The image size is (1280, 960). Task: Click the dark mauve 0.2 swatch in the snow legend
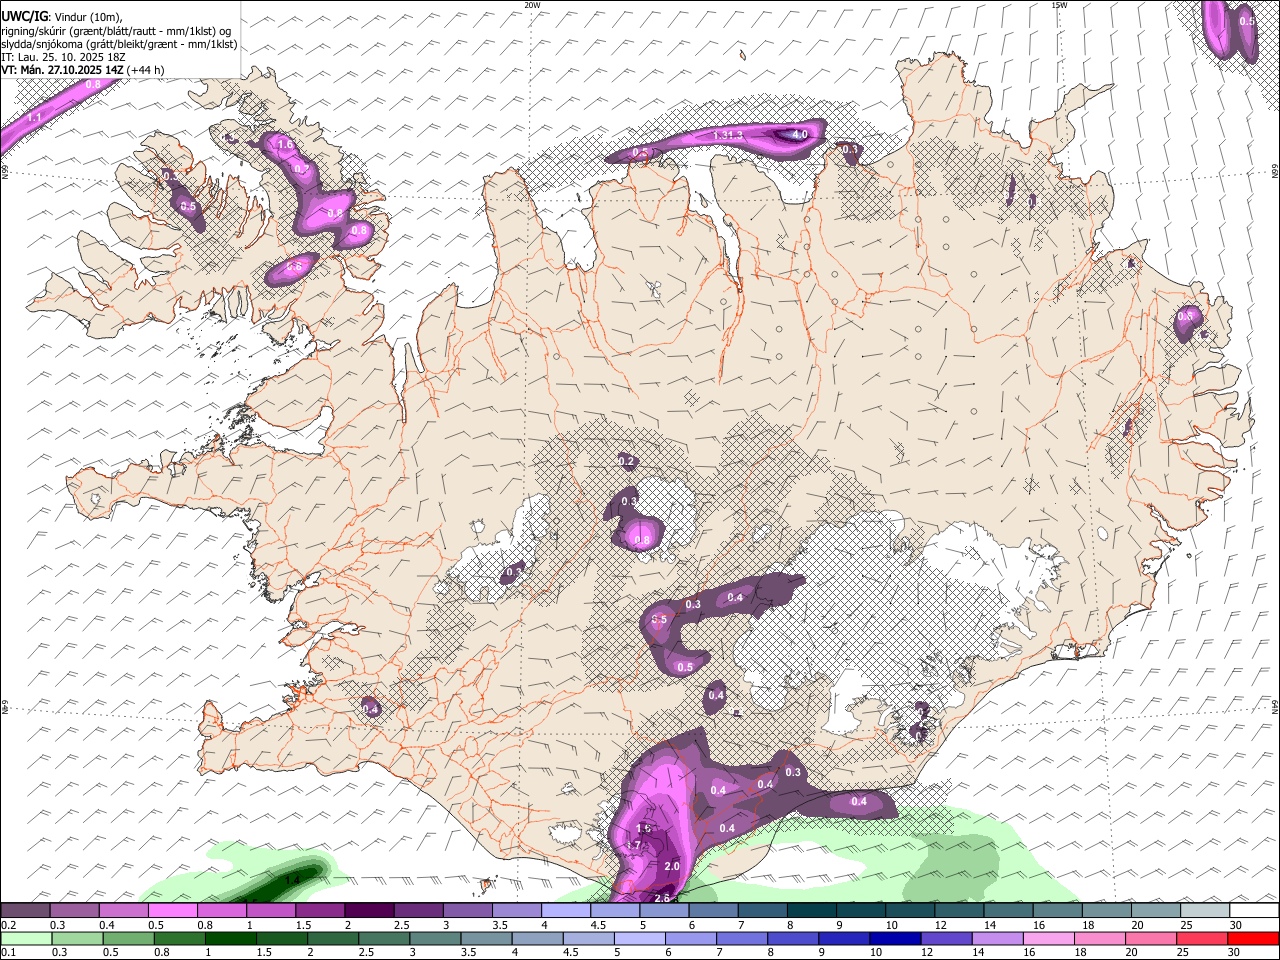(x=25, y=911)
